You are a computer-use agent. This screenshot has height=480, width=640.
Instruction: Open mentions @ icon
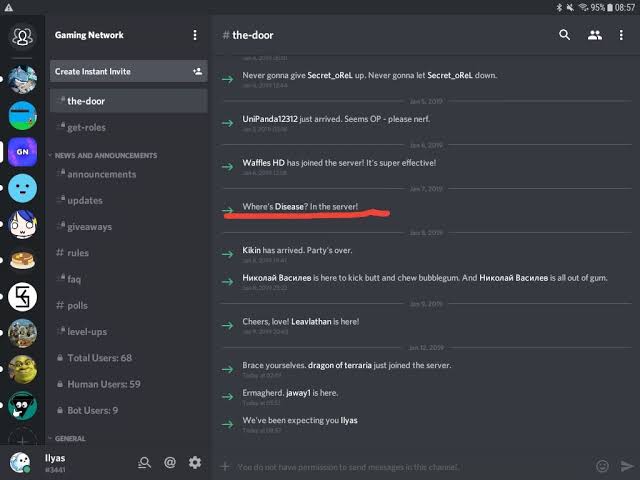(170, 462)
